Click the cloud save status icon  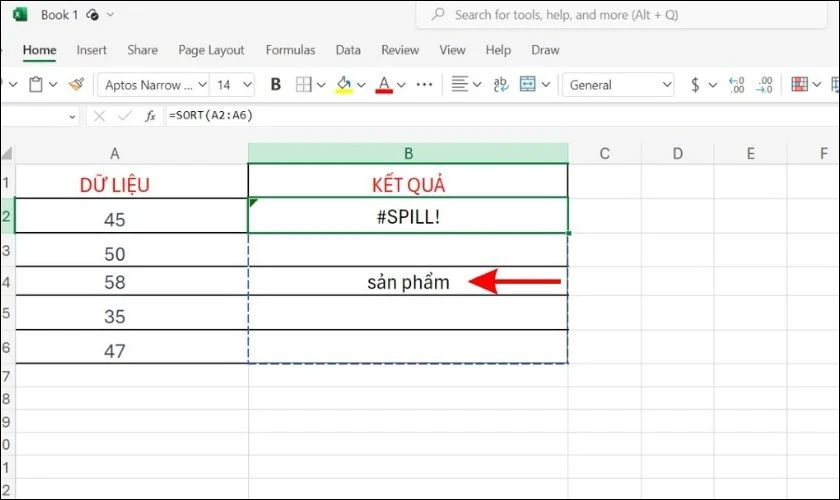(92, 14)
